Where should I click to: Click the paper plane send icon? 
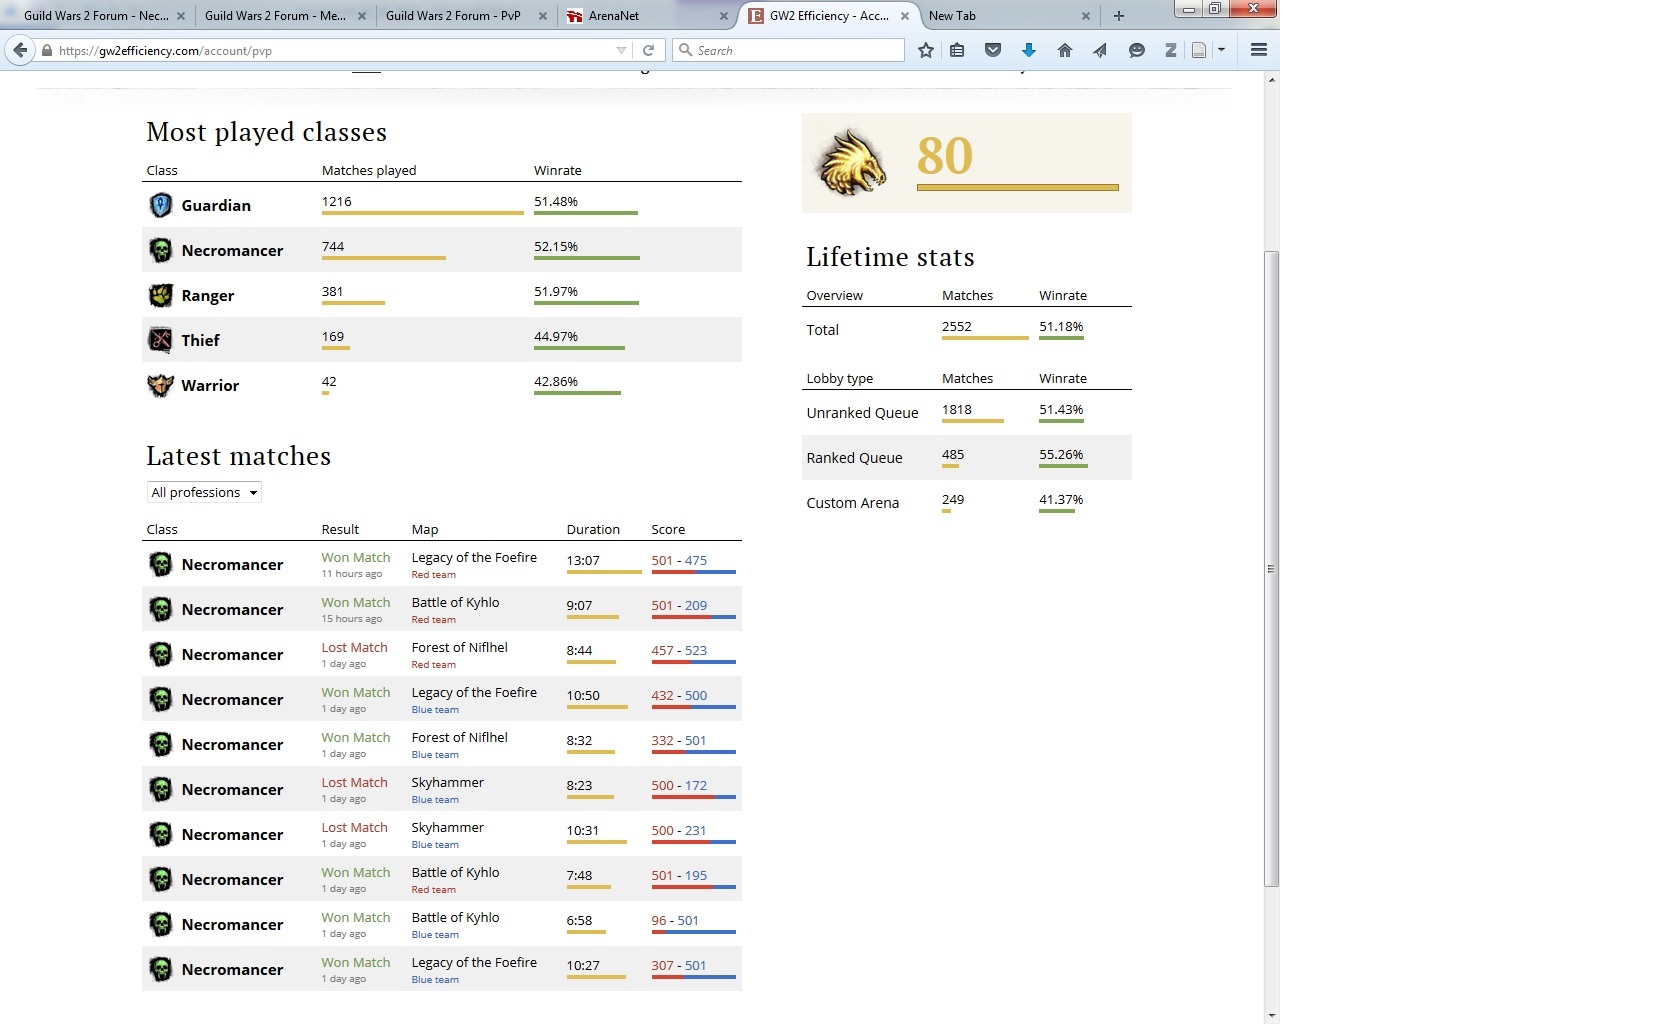click(x=1100, y=50)
